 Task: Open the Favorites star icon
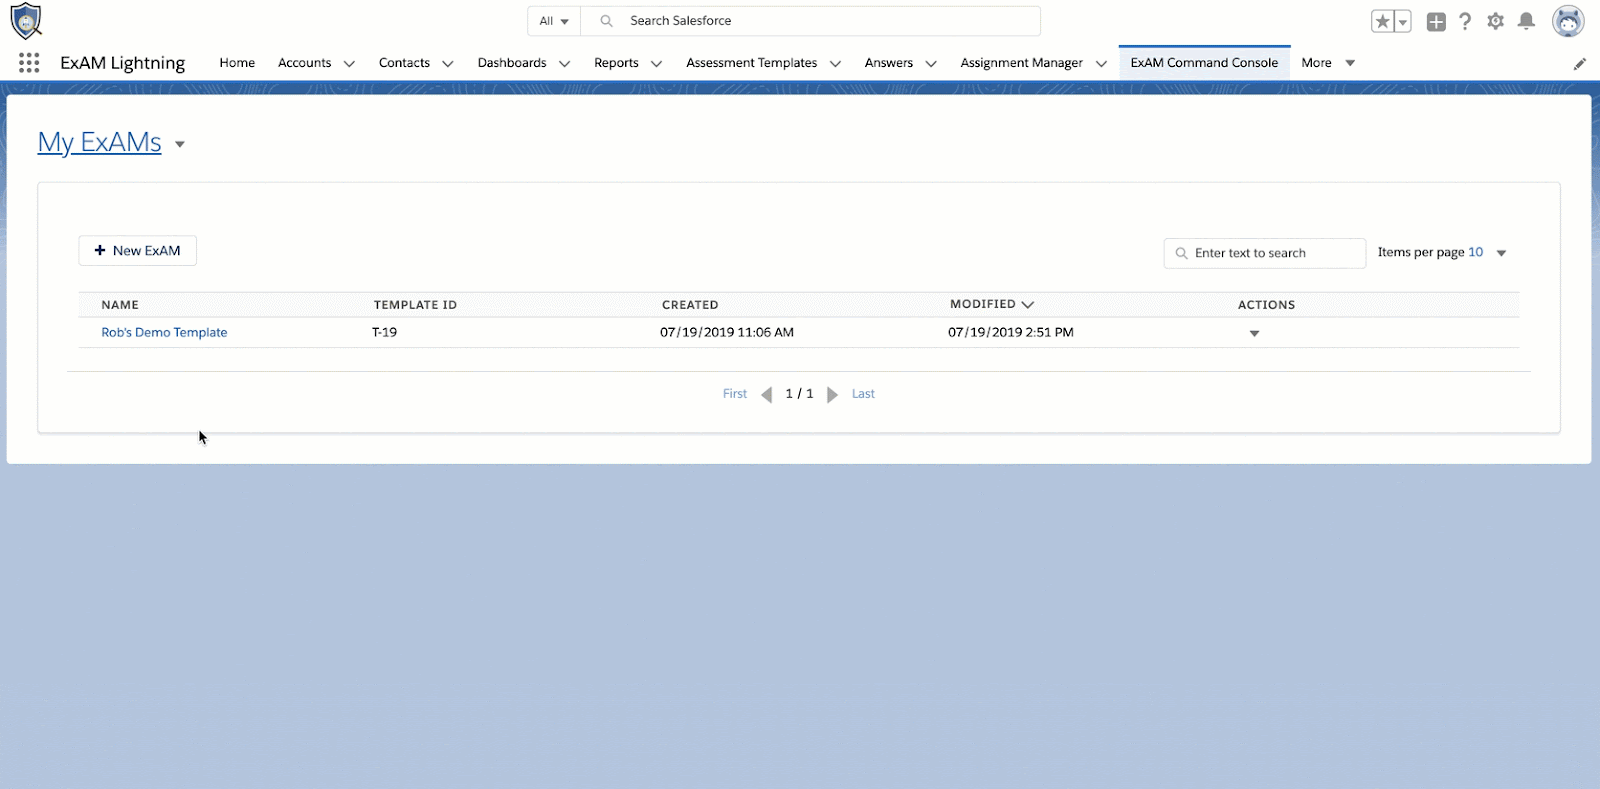(x=1382, y=21)
